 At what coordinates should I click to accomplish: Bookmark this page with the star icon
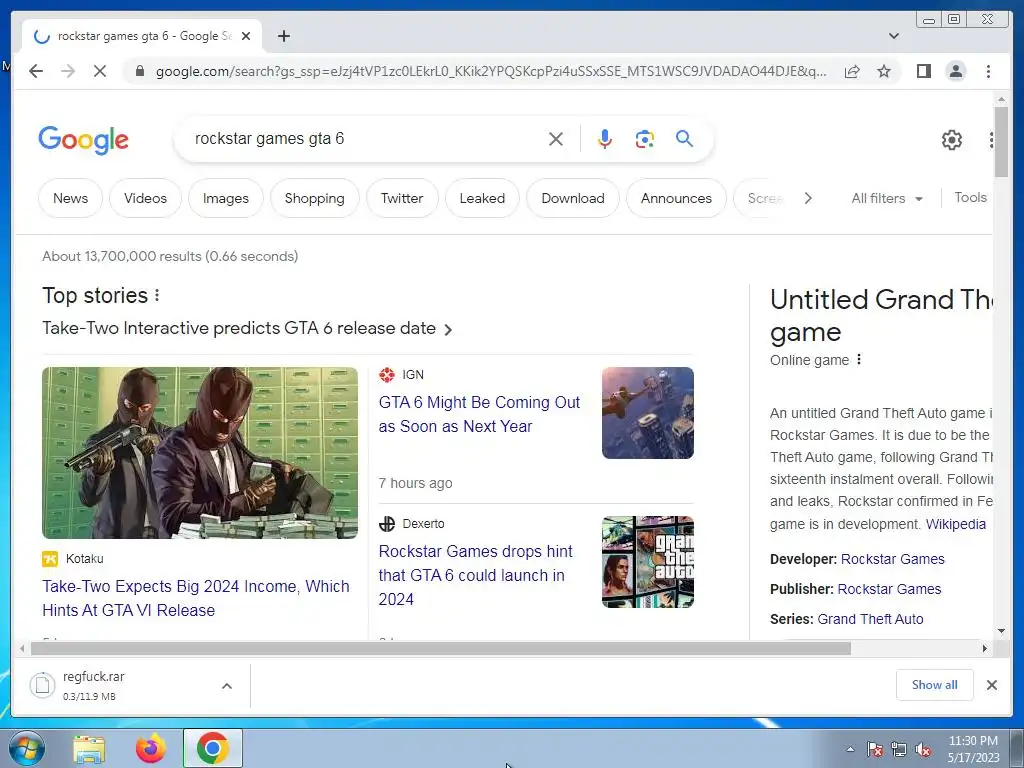[x=884, y=71]
